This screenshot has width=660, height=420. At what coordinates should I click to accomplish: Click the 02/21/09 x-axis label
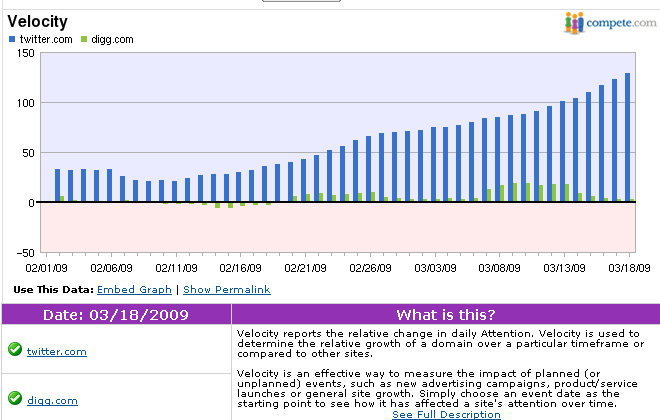pos(305,268)
